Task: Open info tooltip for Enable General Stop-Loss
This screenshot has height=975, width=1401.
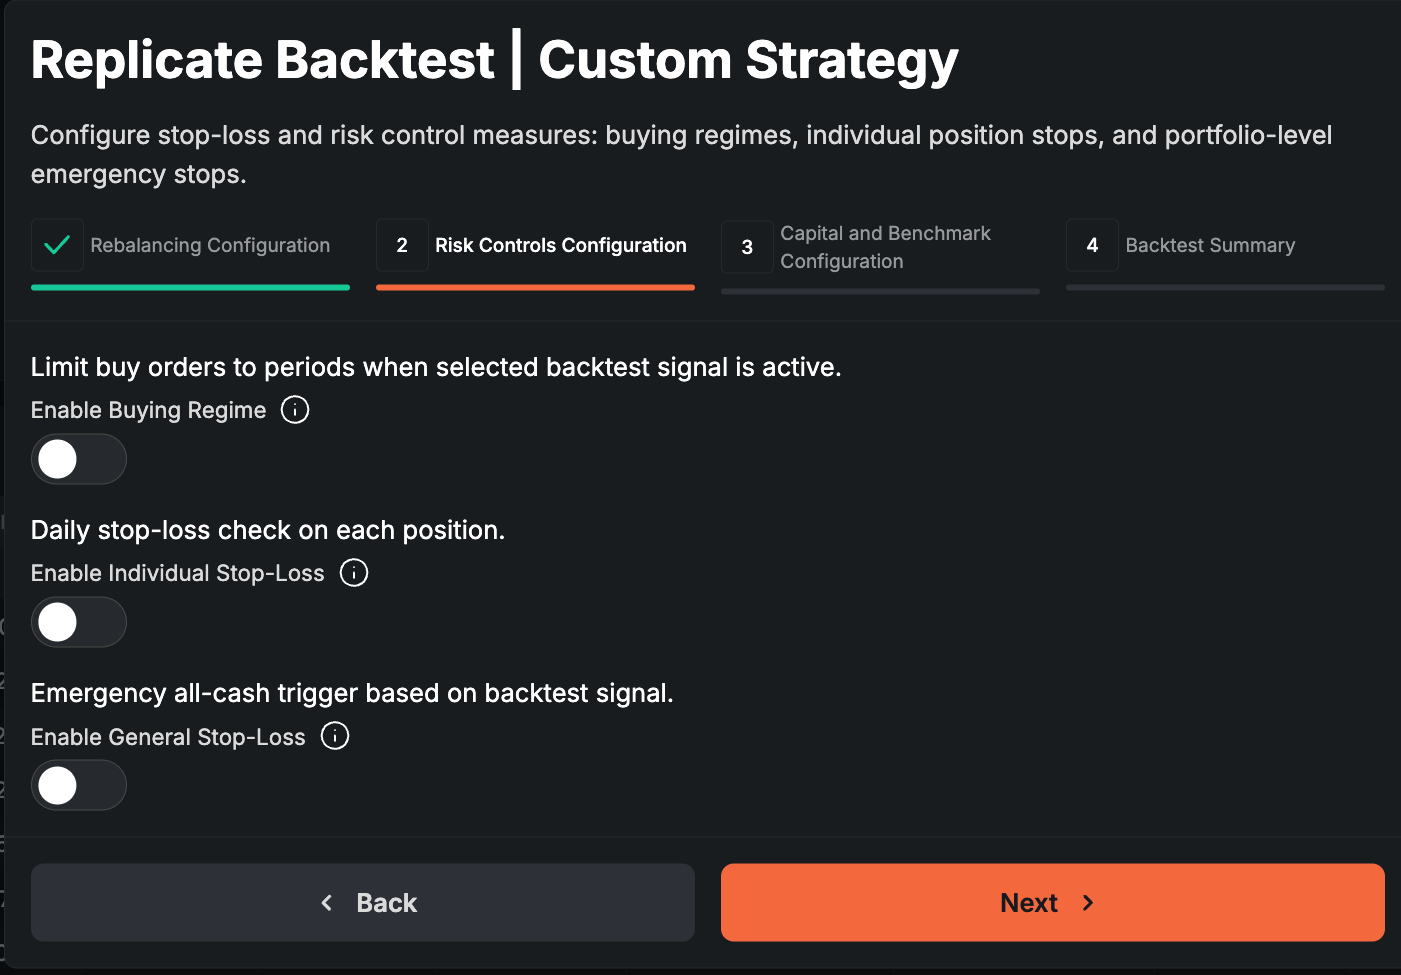Action: (x=335, y=736)
